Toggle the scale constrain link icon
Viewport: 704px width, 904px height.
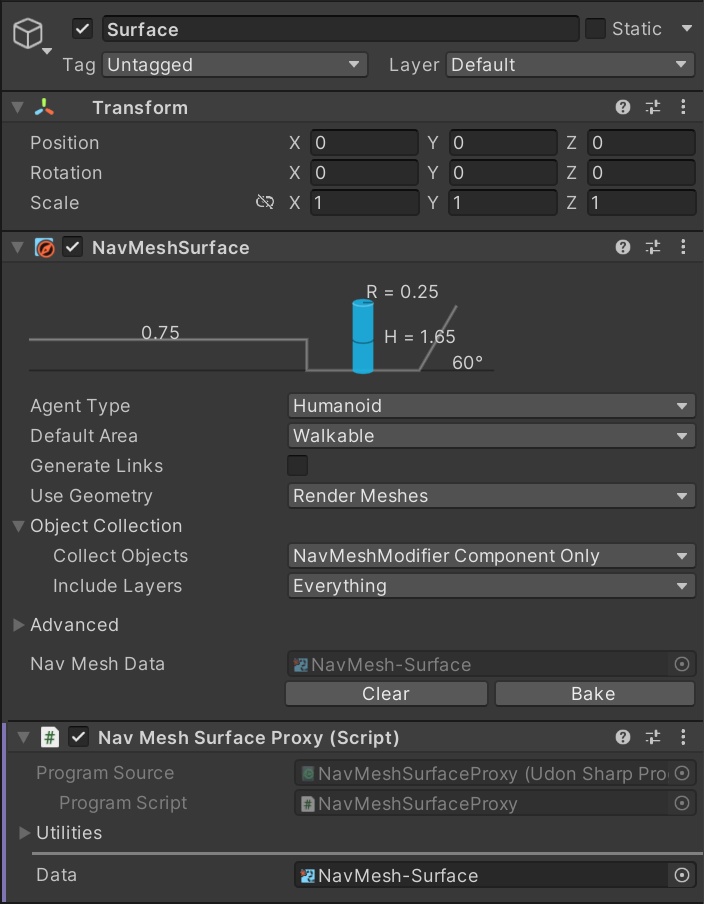pos(264,203)
